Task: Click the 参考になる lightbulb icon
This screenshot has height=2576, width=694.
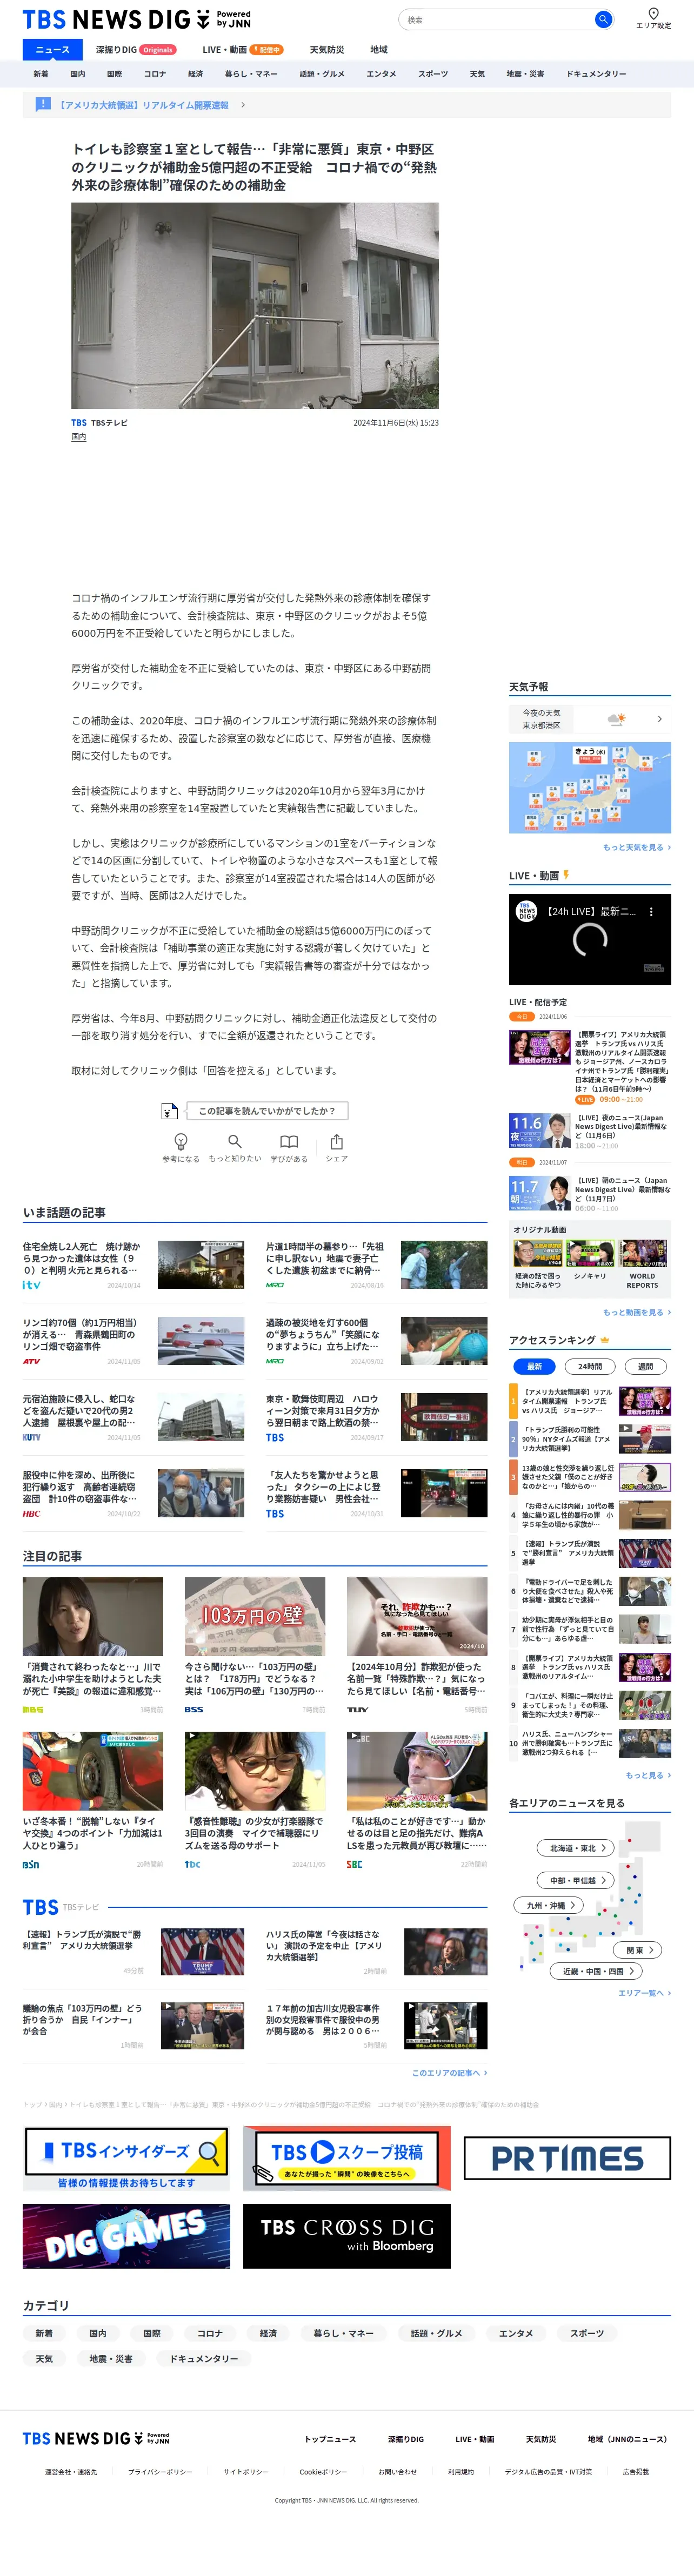Action: pyautogui.click(x=181, y=1141)
